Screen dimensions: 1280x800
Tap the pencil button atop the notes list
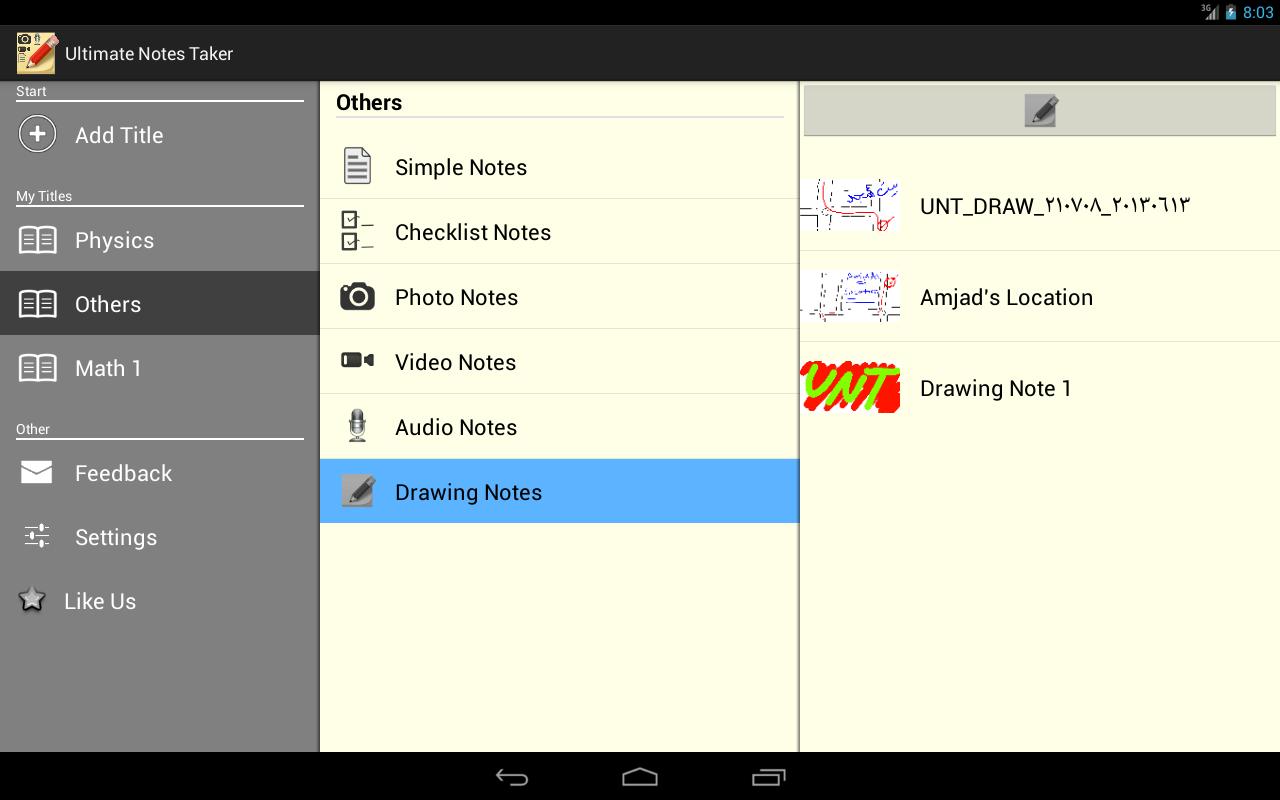tap(1039, 110)
